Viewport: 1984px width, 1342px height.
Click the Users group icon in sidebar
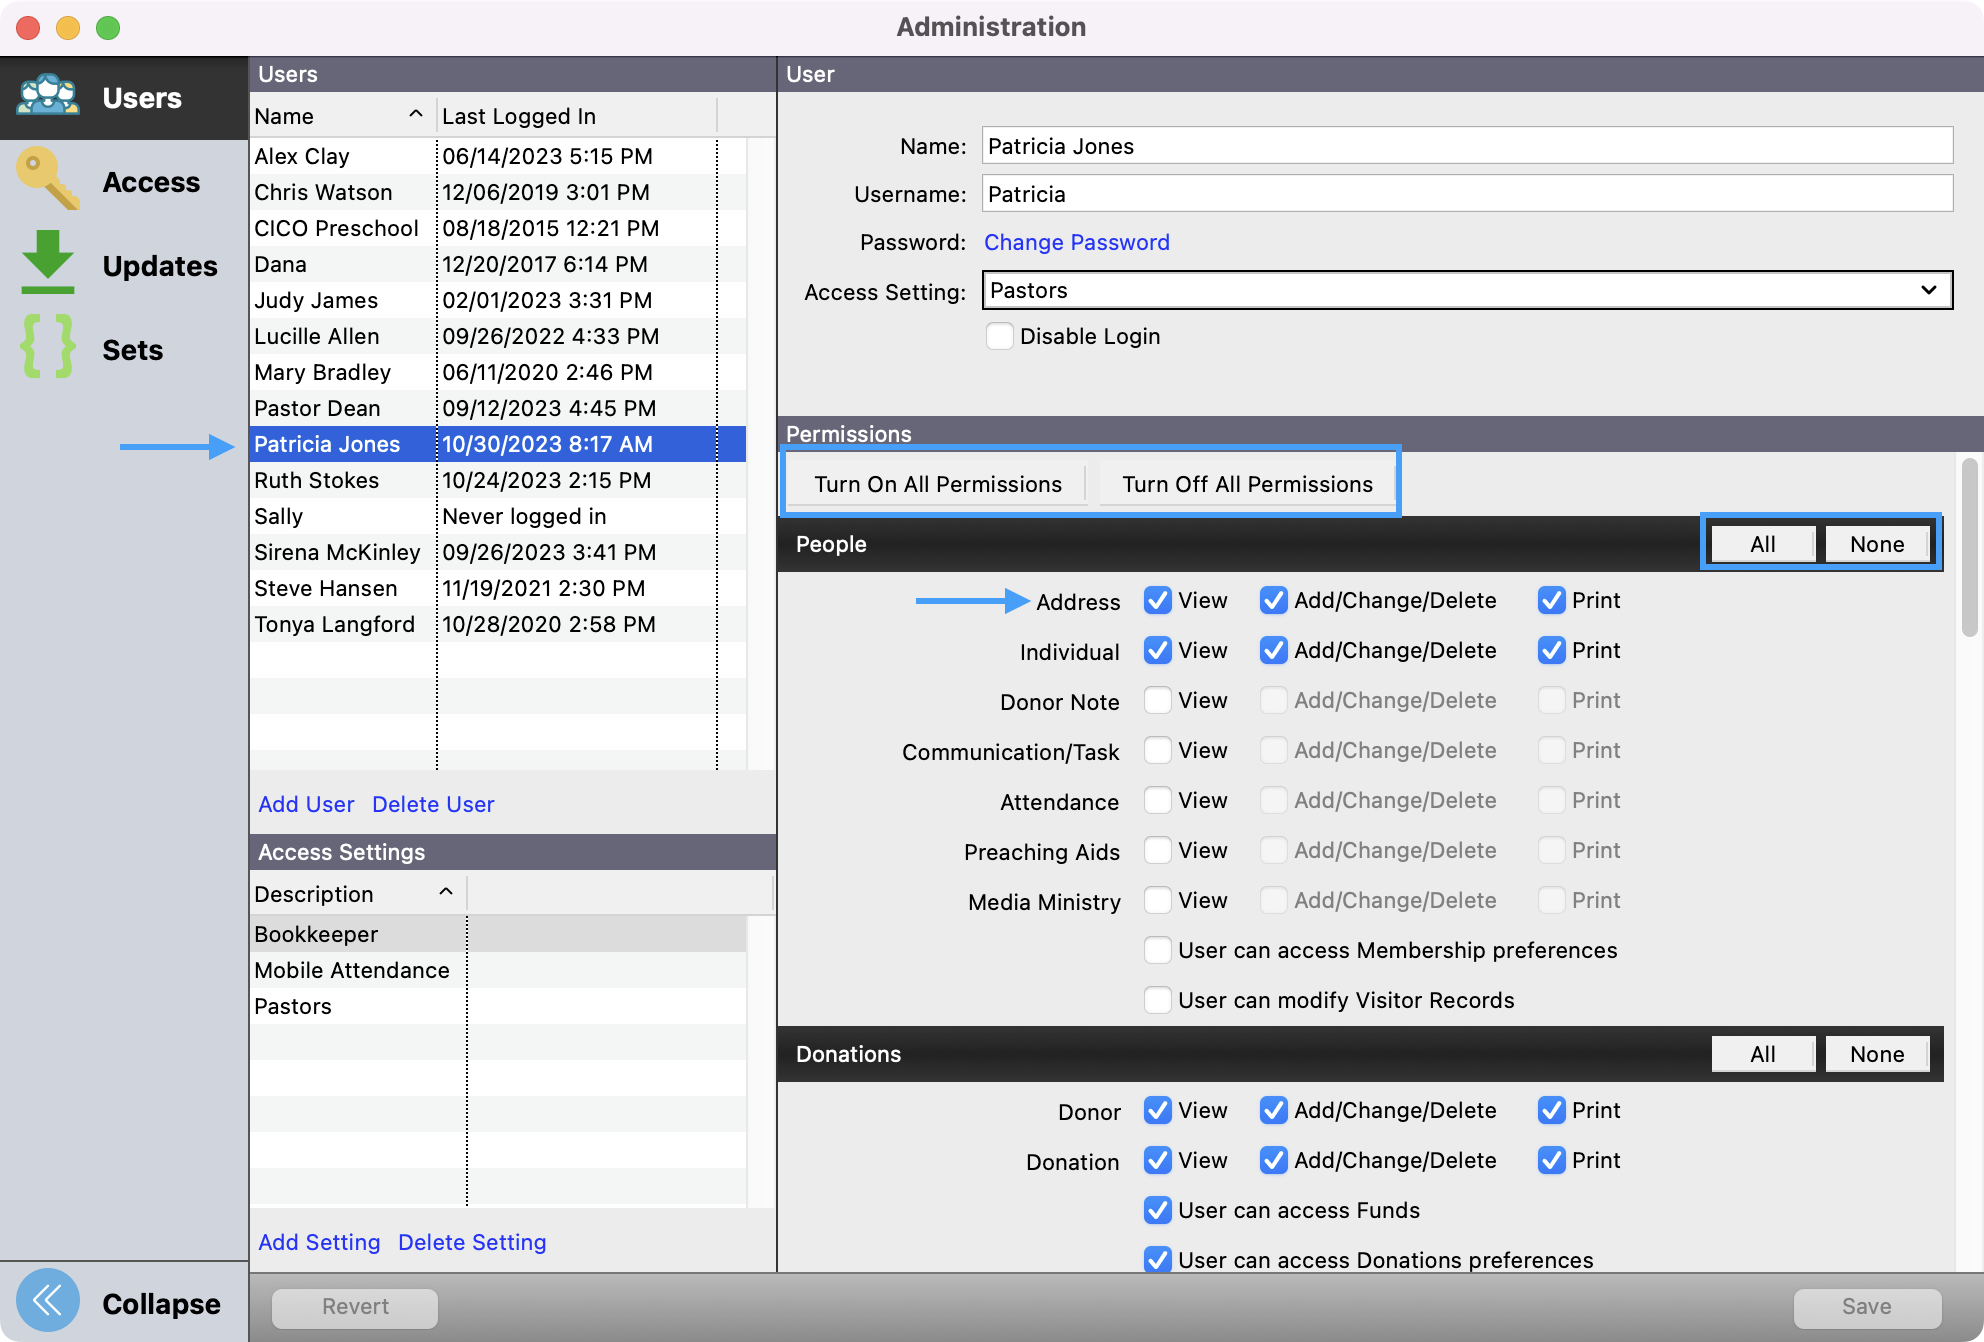point(48,97)
